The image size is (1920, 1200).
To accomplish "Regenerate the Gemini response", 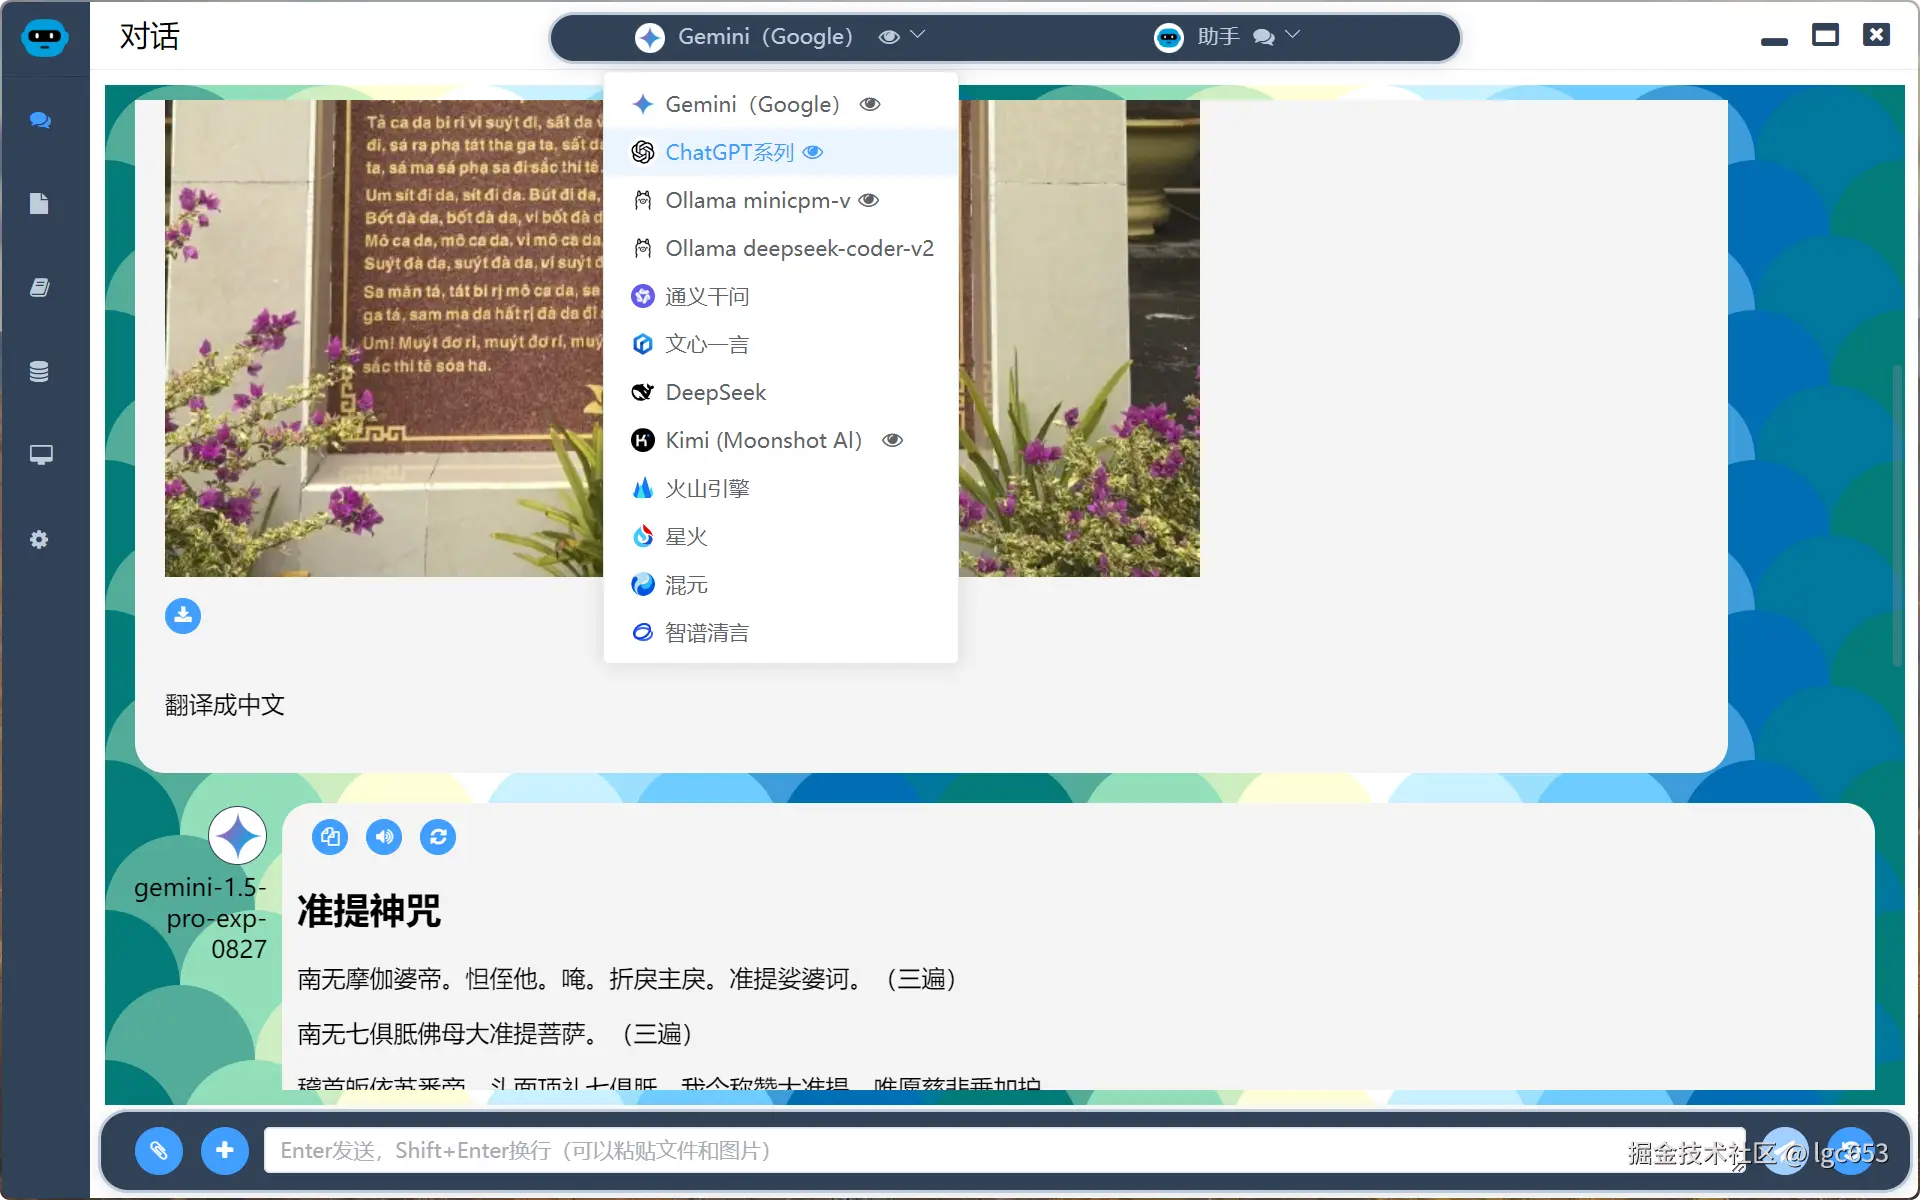I will click(x=438, y=837).
